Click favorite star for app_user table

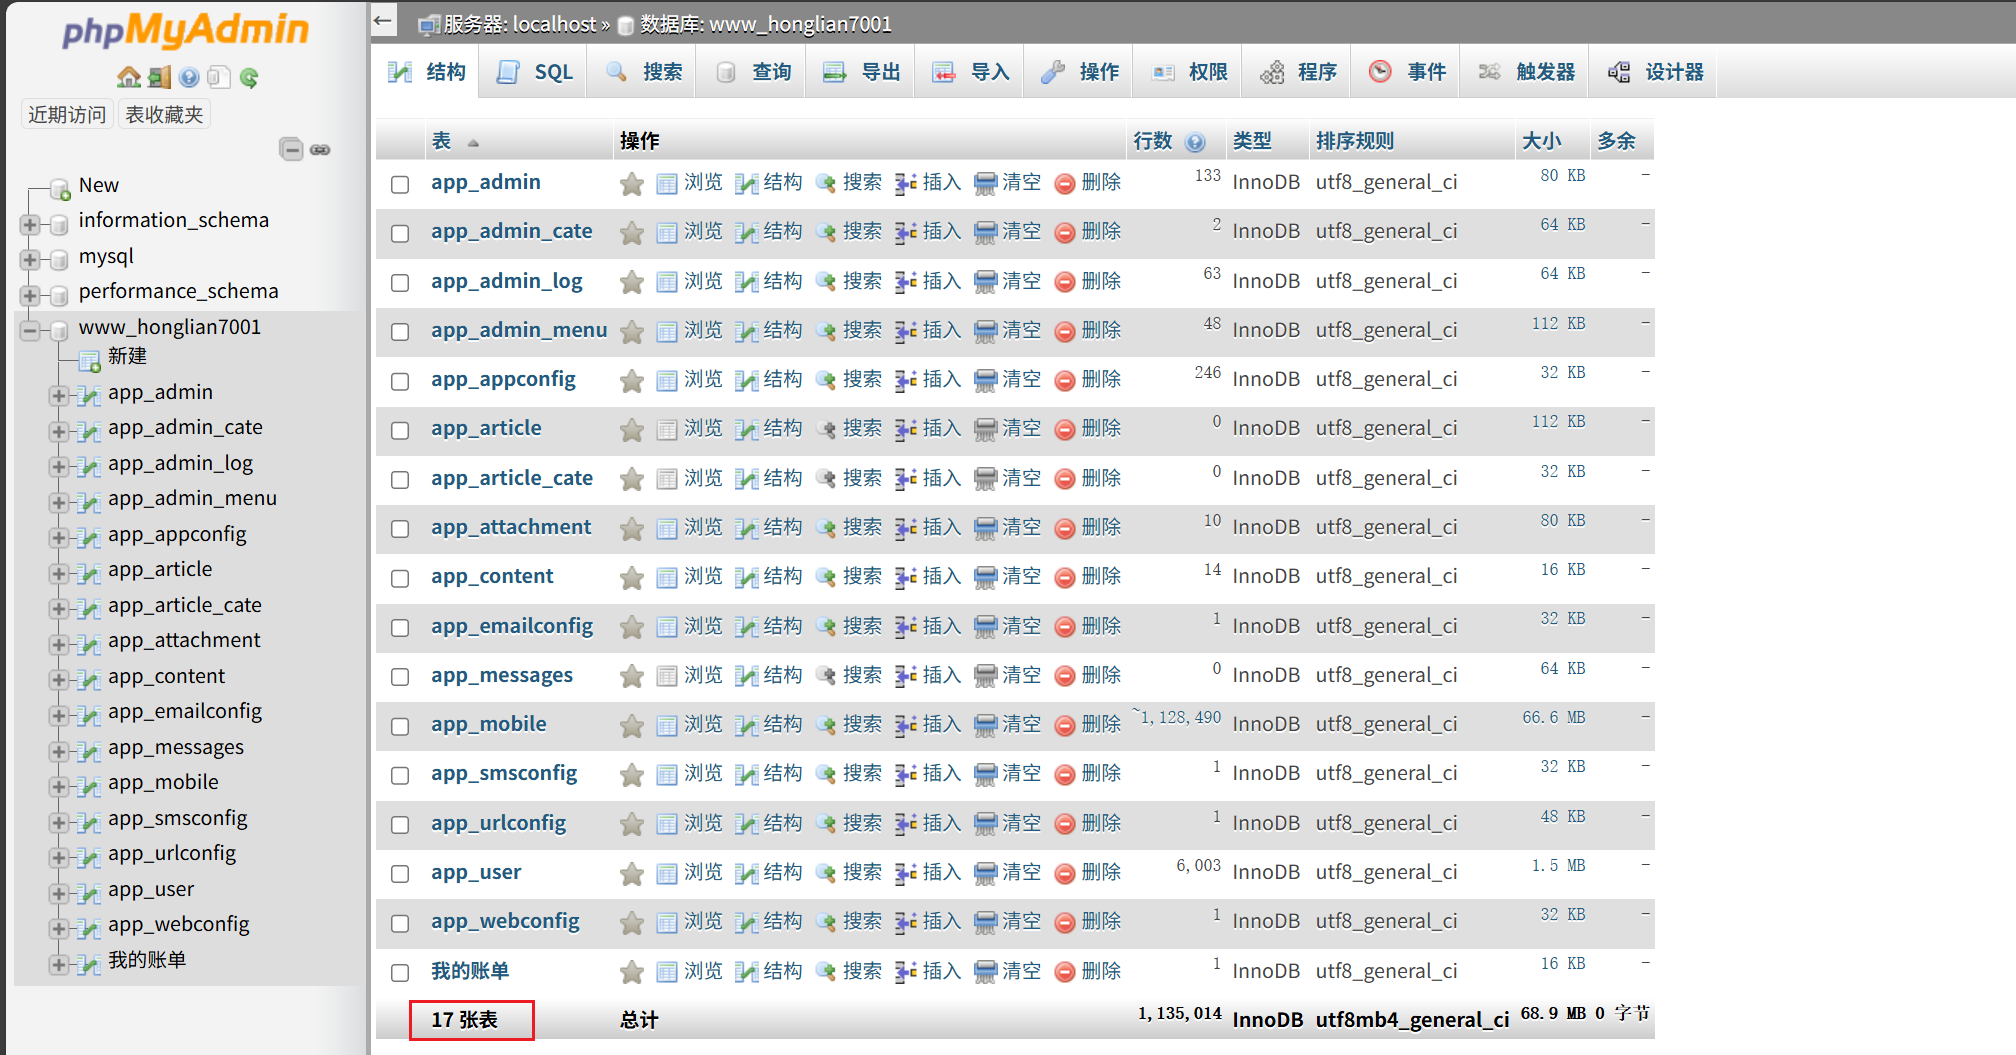pos(631,873)
